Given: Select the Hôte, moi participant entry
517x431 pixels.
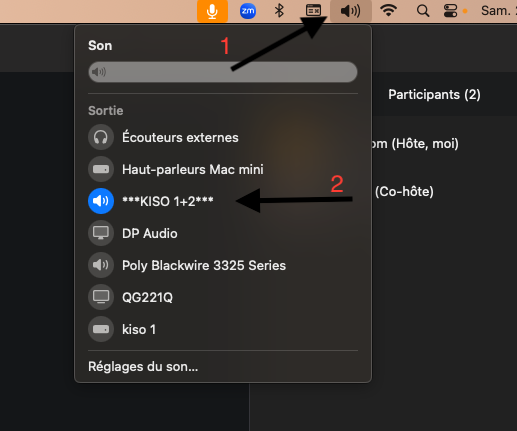Looking at the screenshot, I should [x=415, y=144].
